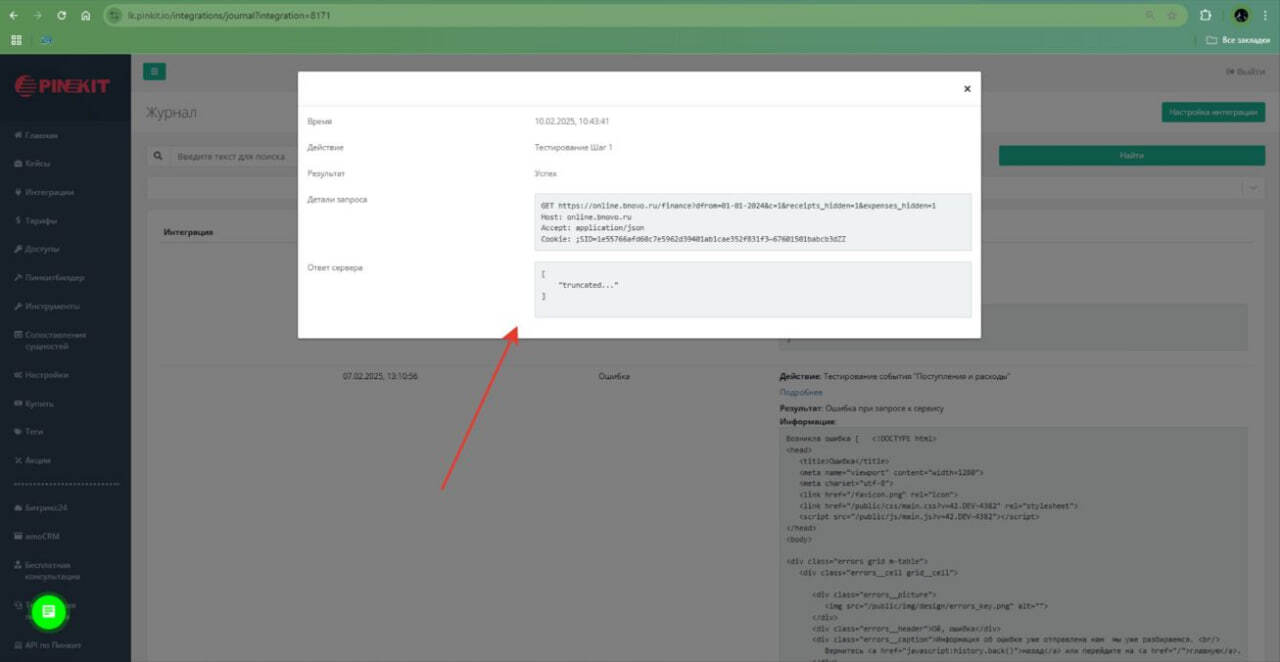Open the 'Все закладки' bookmarks folder
1280x662 pixels.
(x=1238, y=40)
